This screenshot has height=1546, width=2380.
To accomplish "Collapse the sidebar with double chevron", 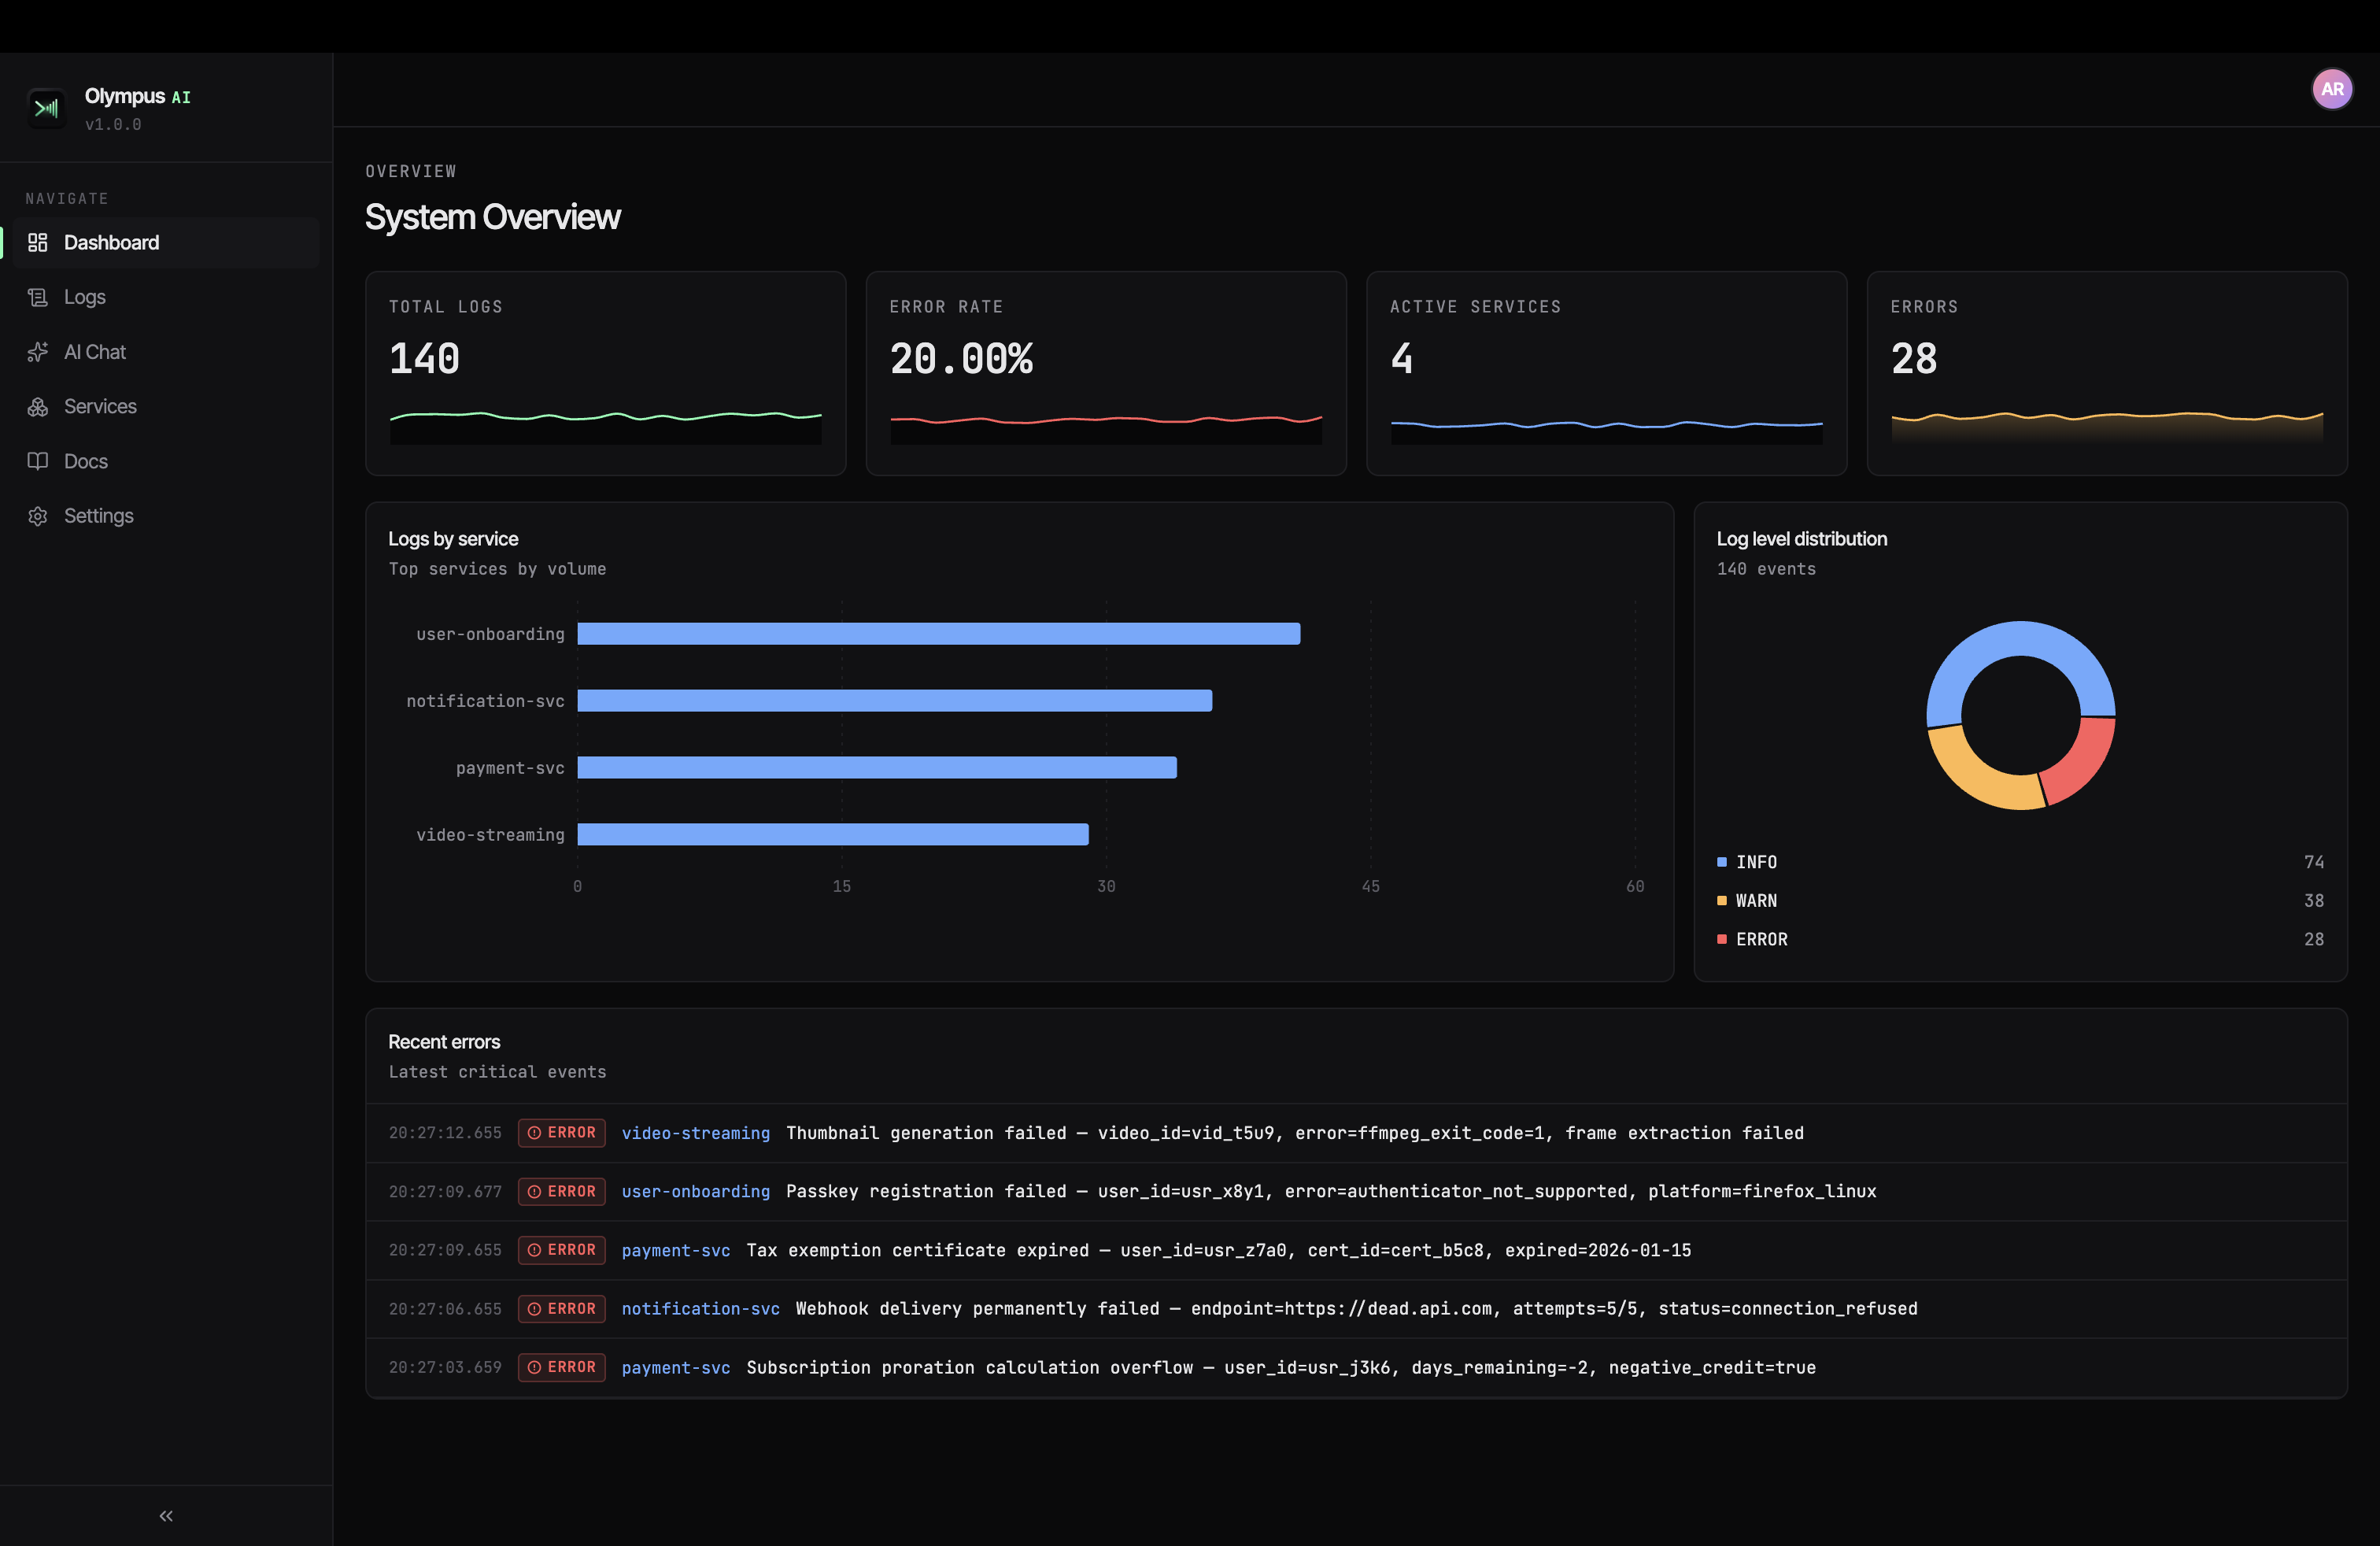I will 166,1516.
